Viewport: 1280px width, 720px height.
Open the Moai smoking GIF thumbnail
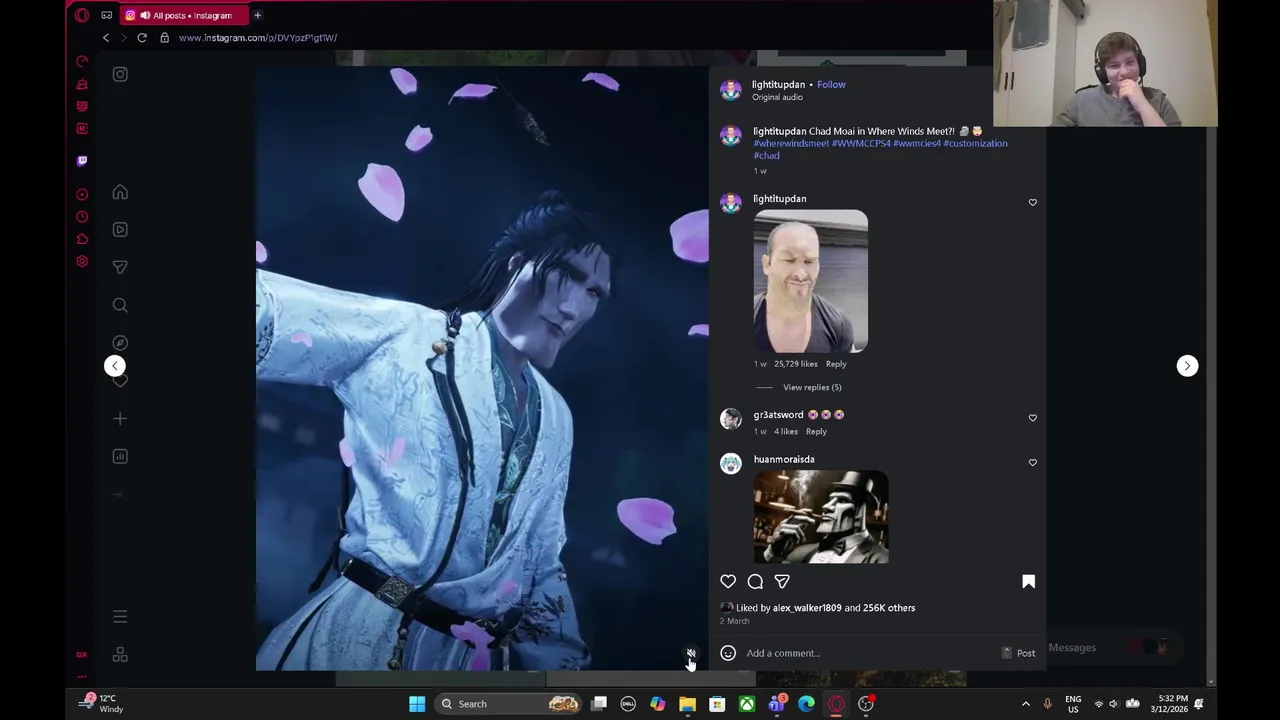(821, 518)
